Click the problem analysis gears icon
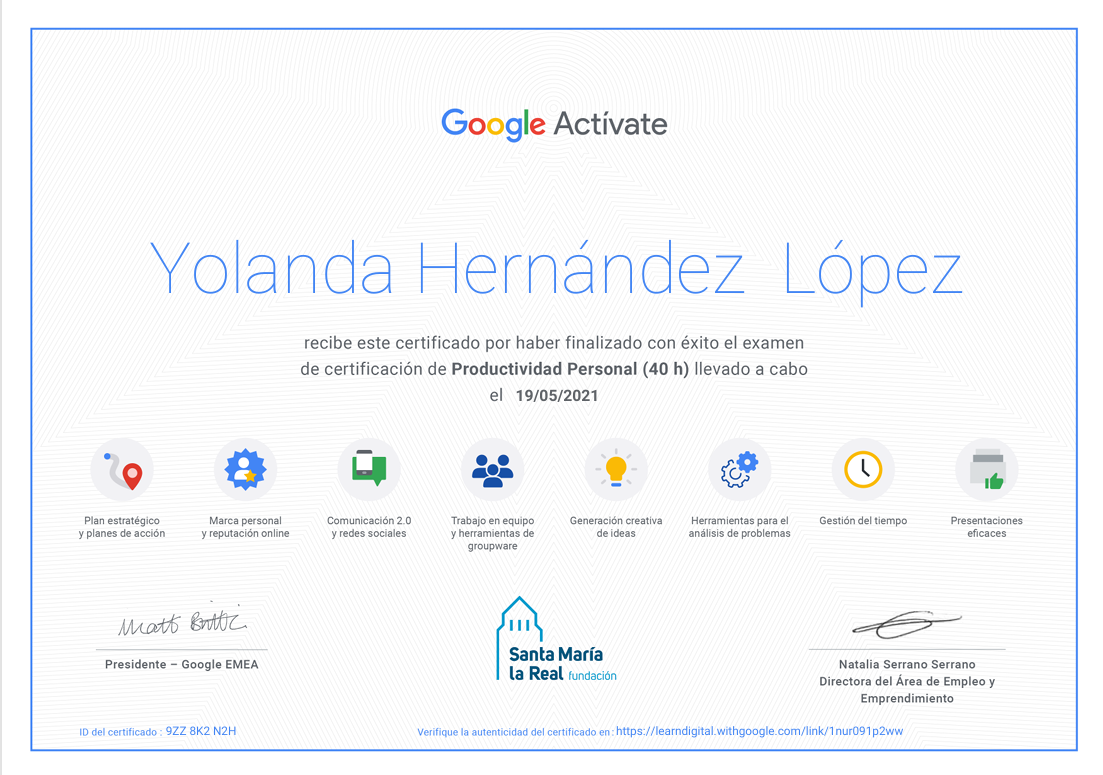Screen dimensions: 1103x775 click(739, 470)
